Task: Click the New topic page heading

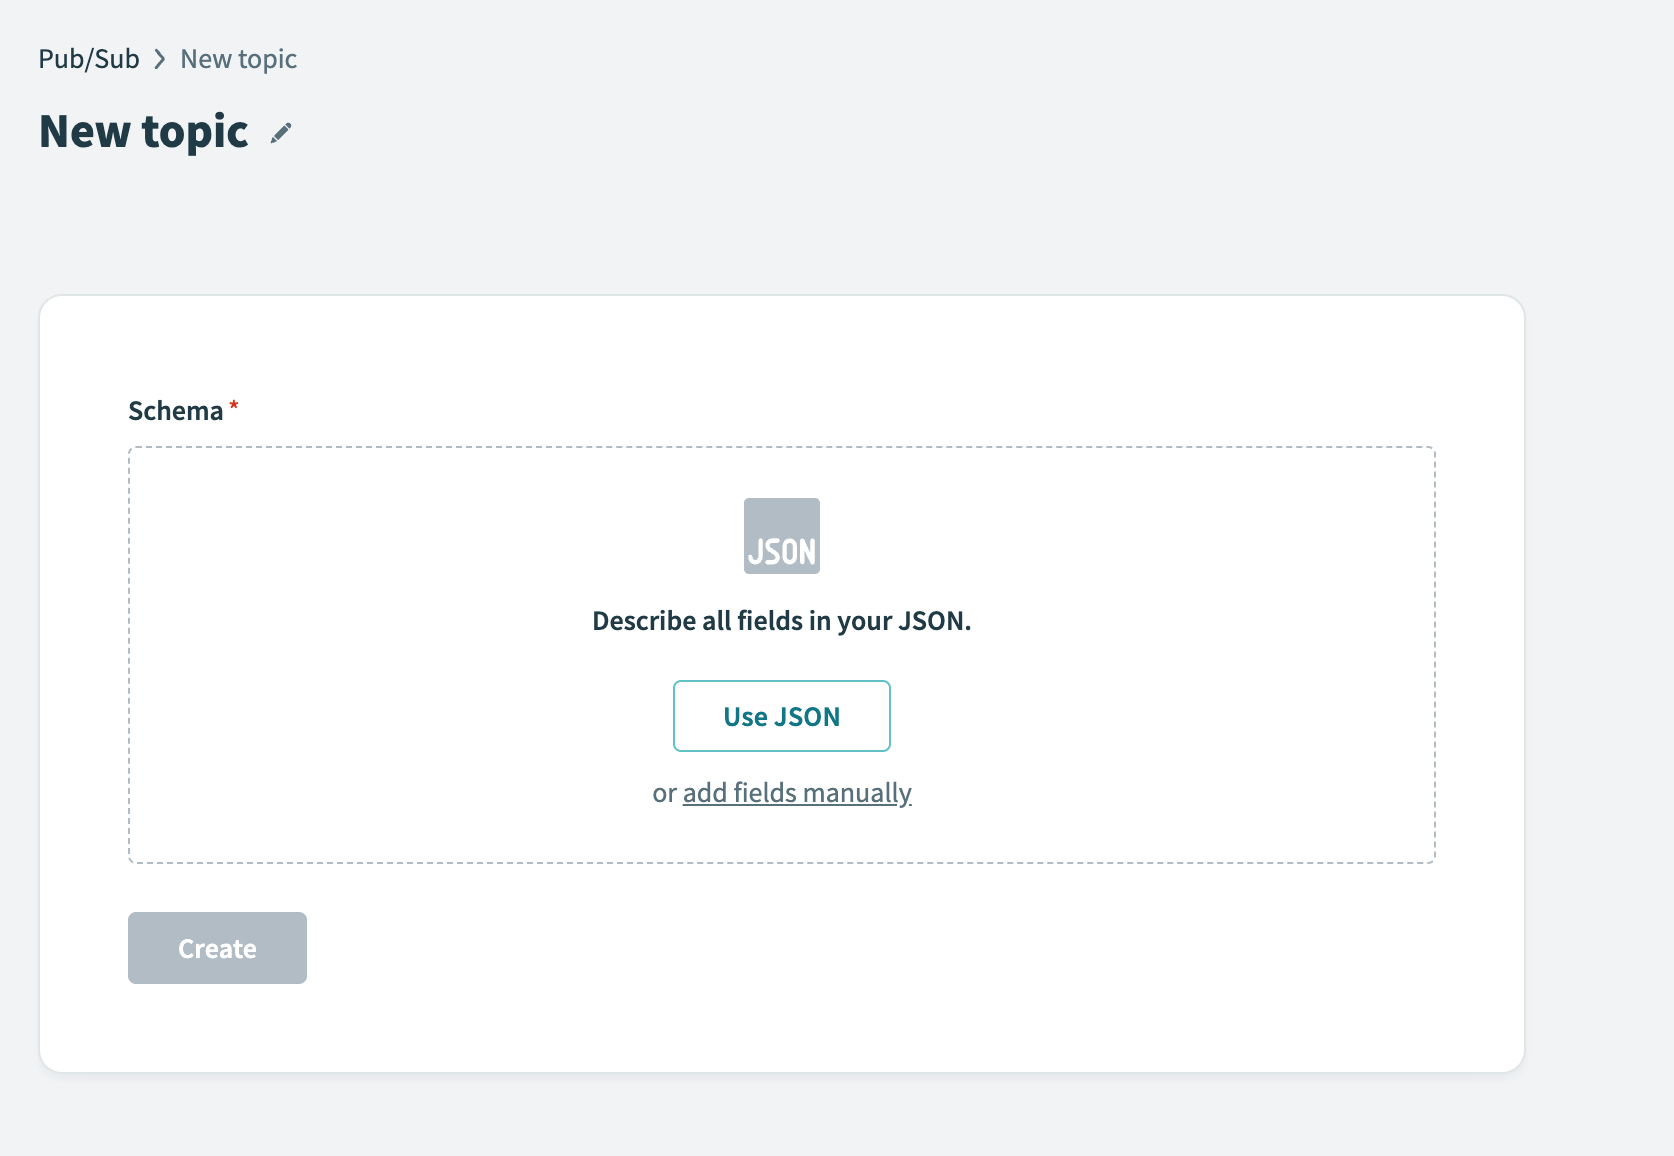Action: [144, 132]
